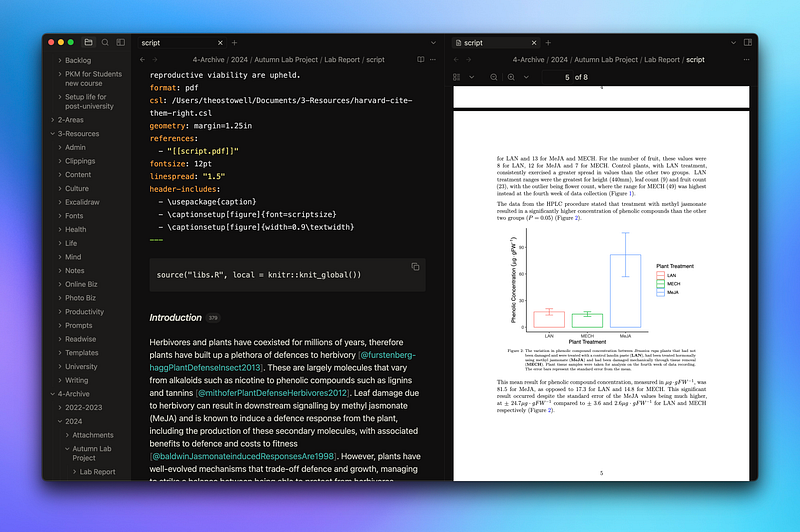Expand the 2022-2023 folder
This screenshot has width=800, height=532.
coord(83,408)
